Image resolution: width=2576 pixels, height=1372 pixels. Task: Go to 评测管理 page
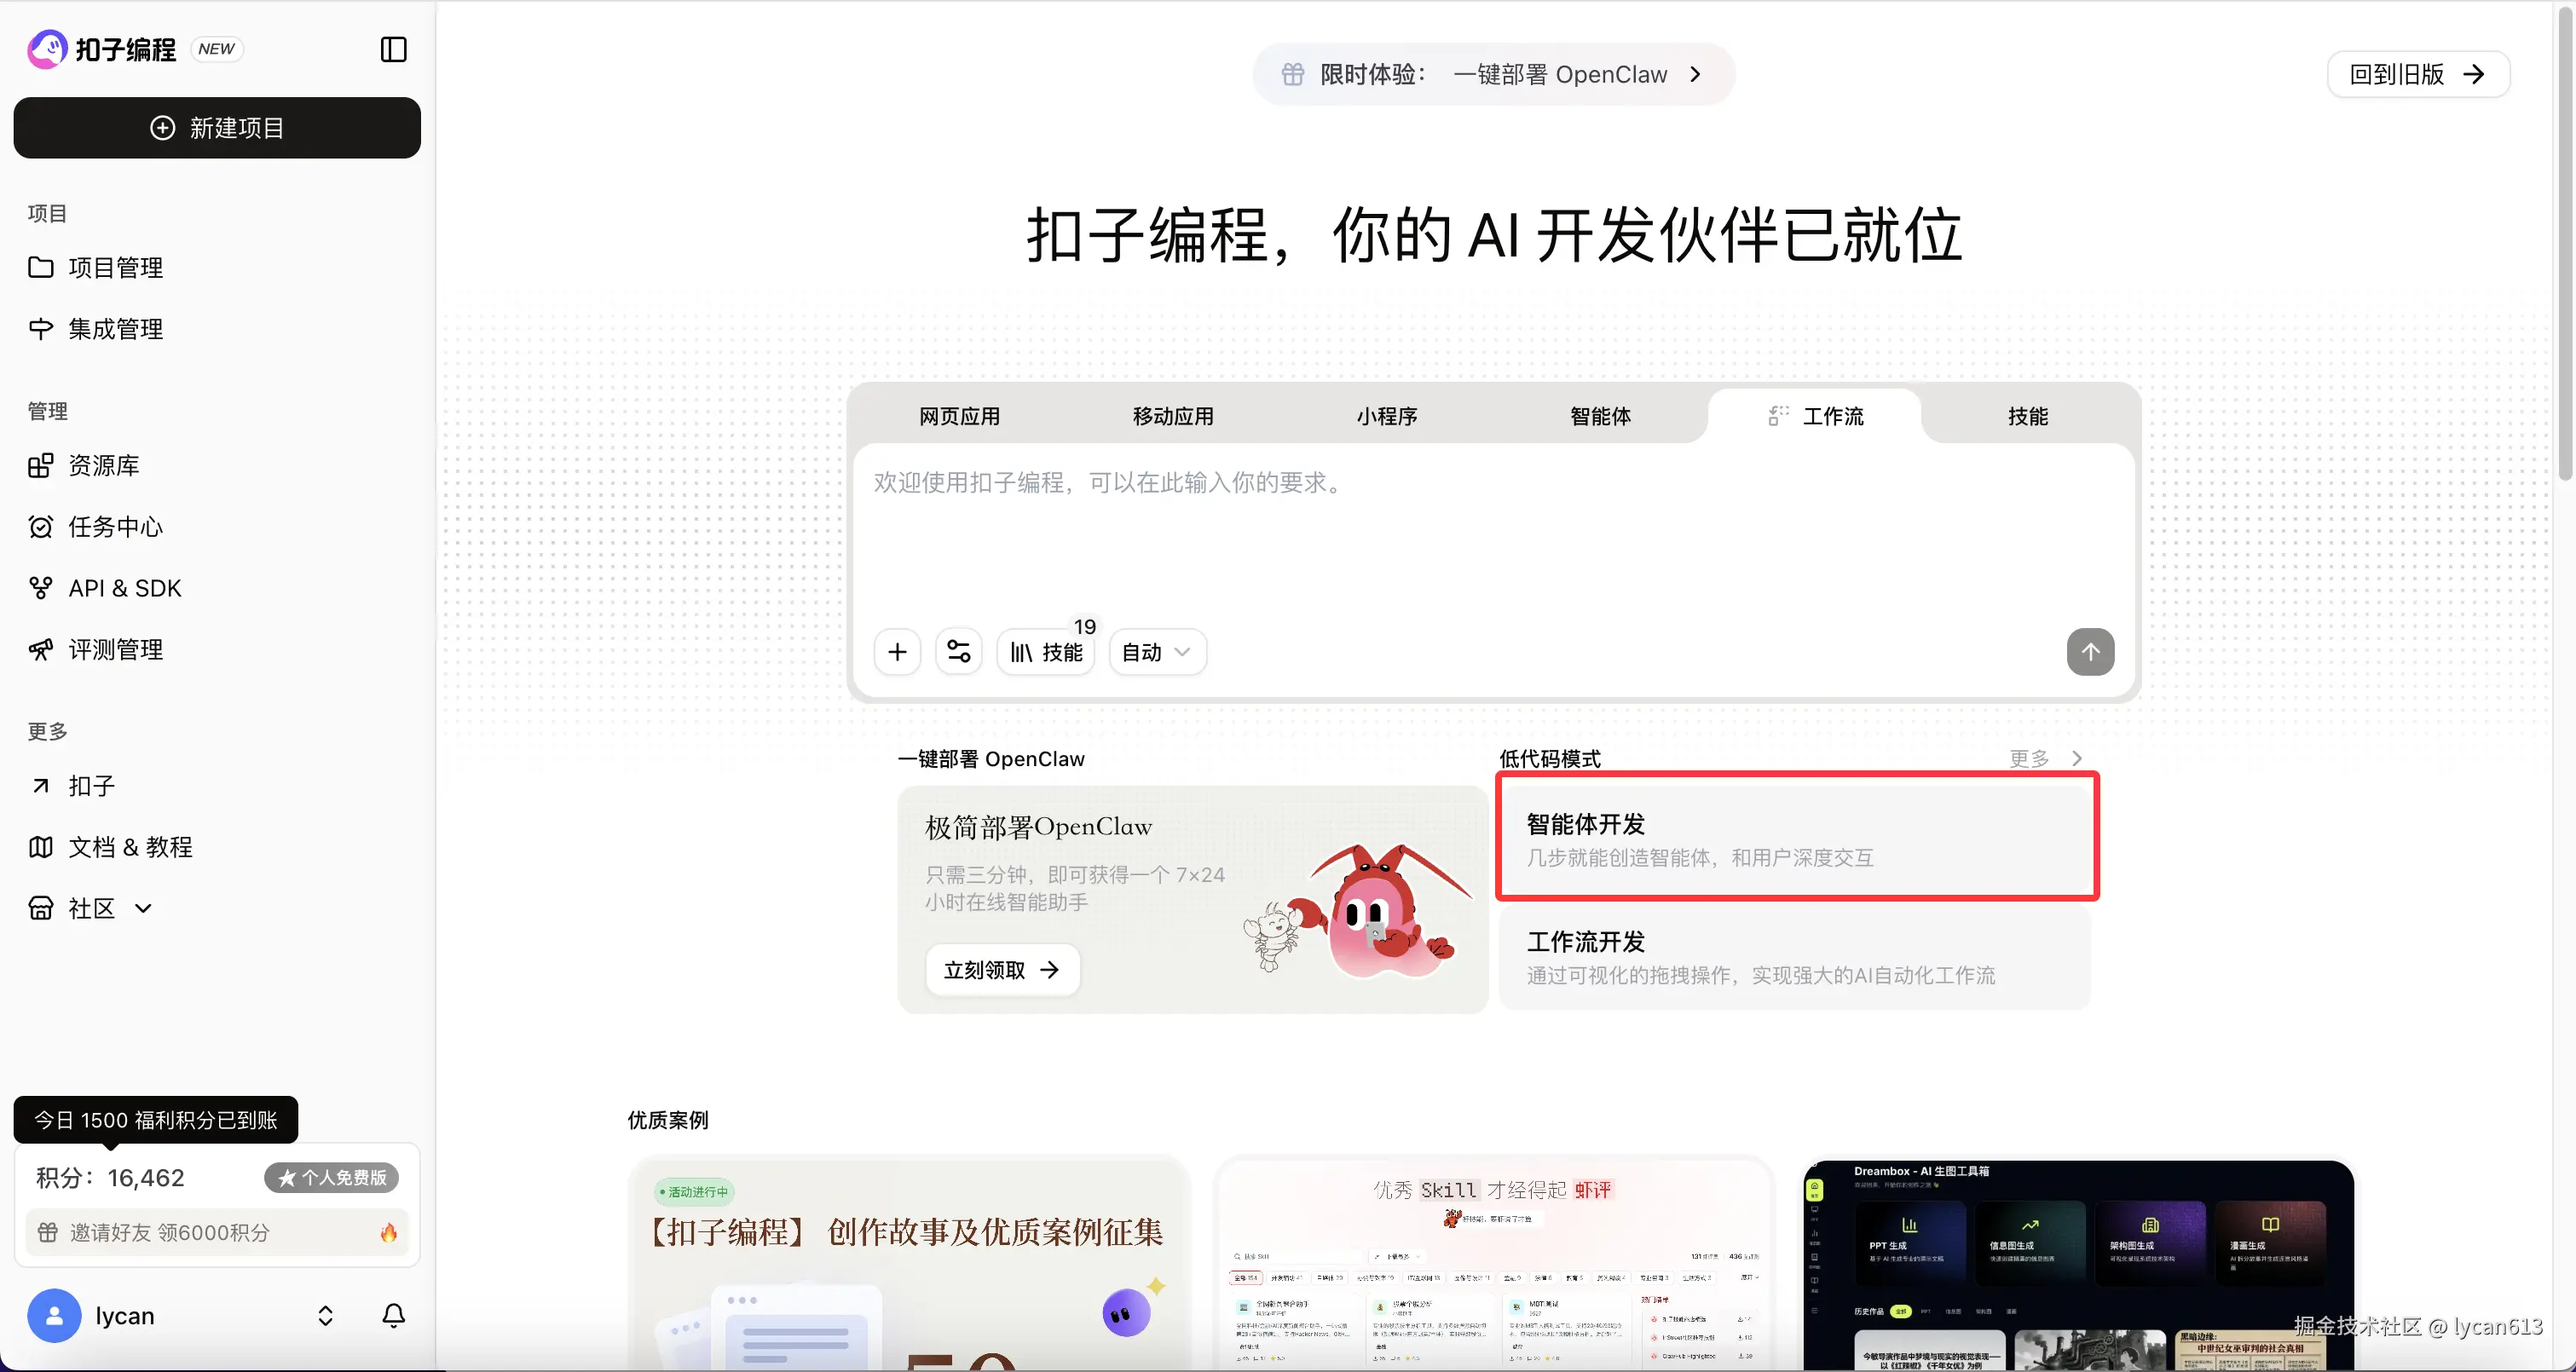pyautogui.click(x=115, y=650)
